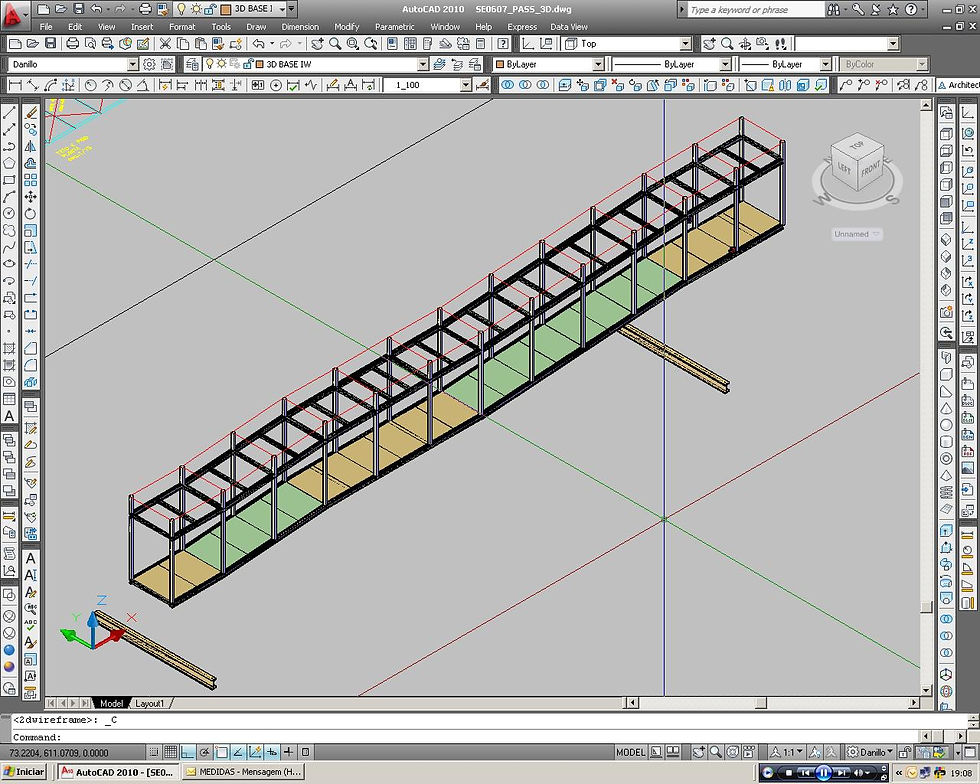Screen dimensions: 980x784
Task: Click the Aligned dimension tool
Action: pos(32,85)
